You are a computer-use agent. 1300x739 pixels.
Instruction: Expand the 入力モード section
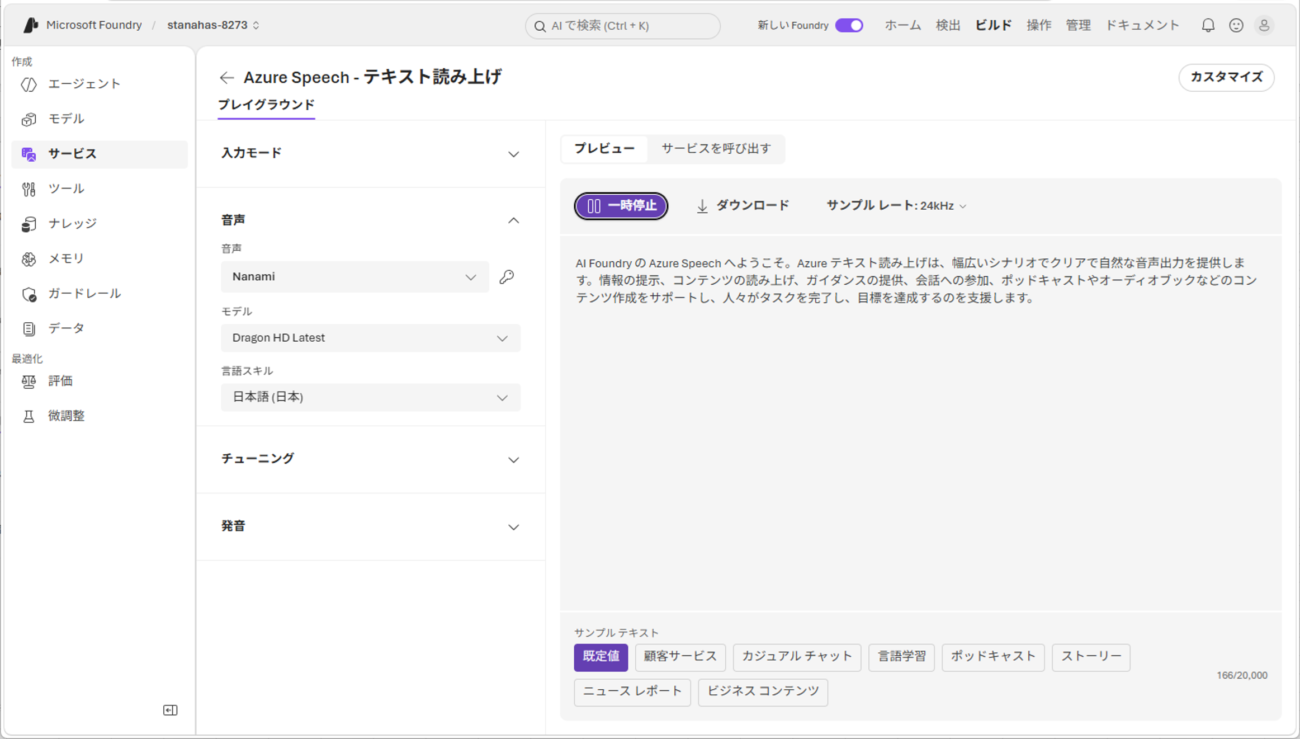(x=370, y=154)
